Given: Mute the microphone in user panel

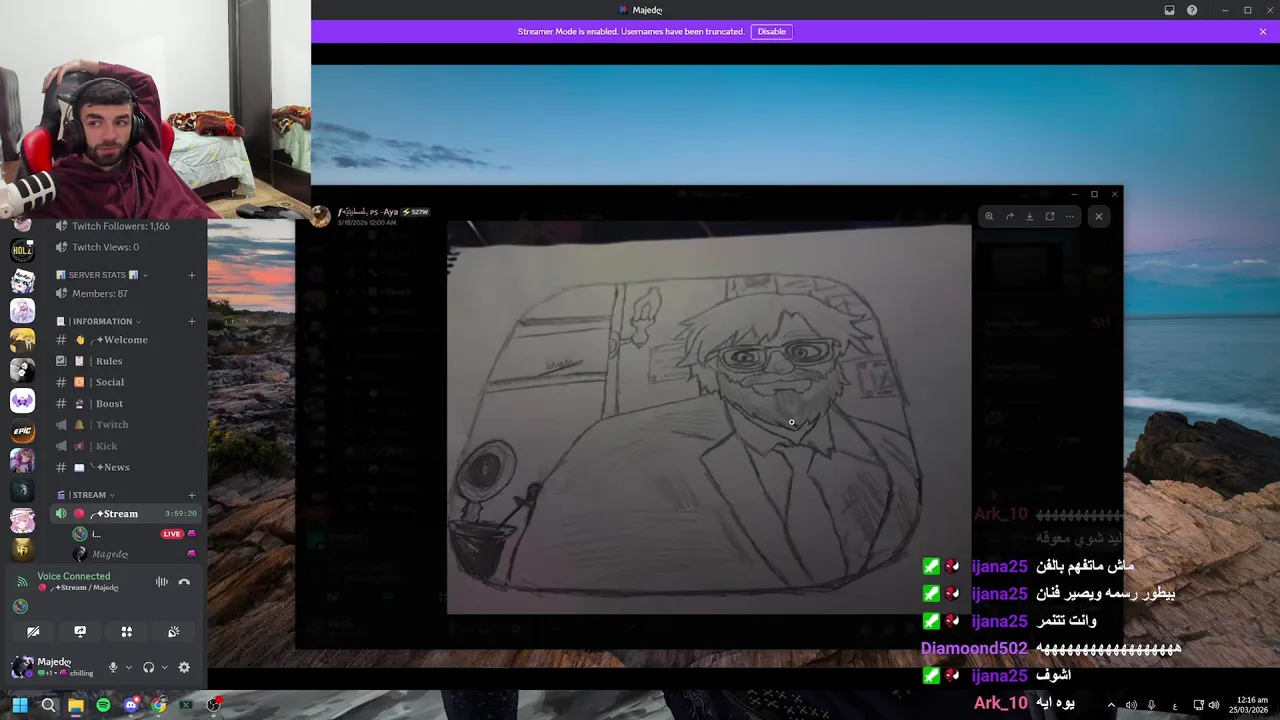Looking at the screenshot, I should coord(113,668).
